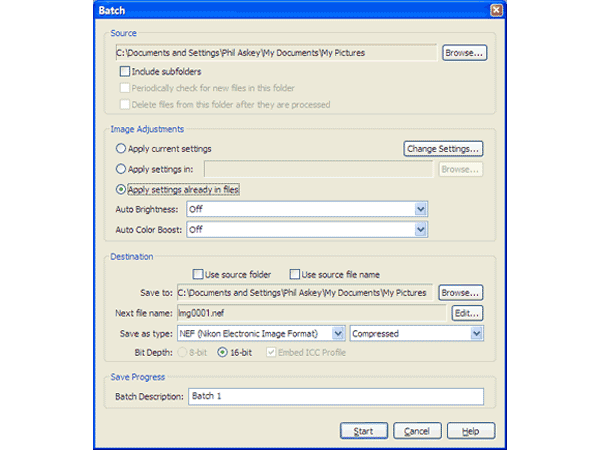Image resolution: width=600 pixels, height=450 pixels.
Task: Click the Save to path field
Action: [305, 293]
